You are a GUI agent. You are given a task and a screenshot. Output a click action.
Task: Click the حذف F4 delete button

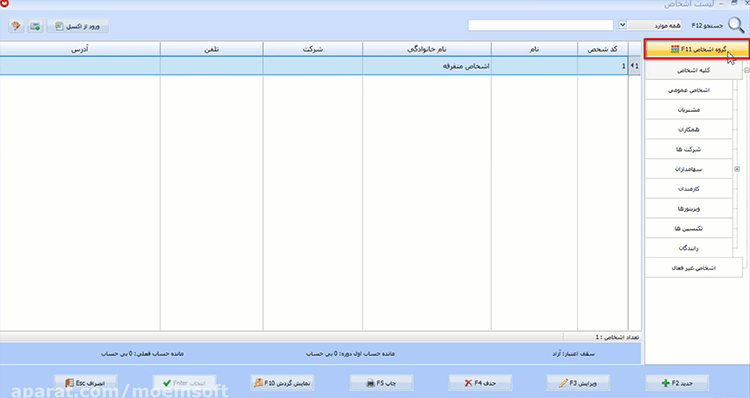point(480,383)
